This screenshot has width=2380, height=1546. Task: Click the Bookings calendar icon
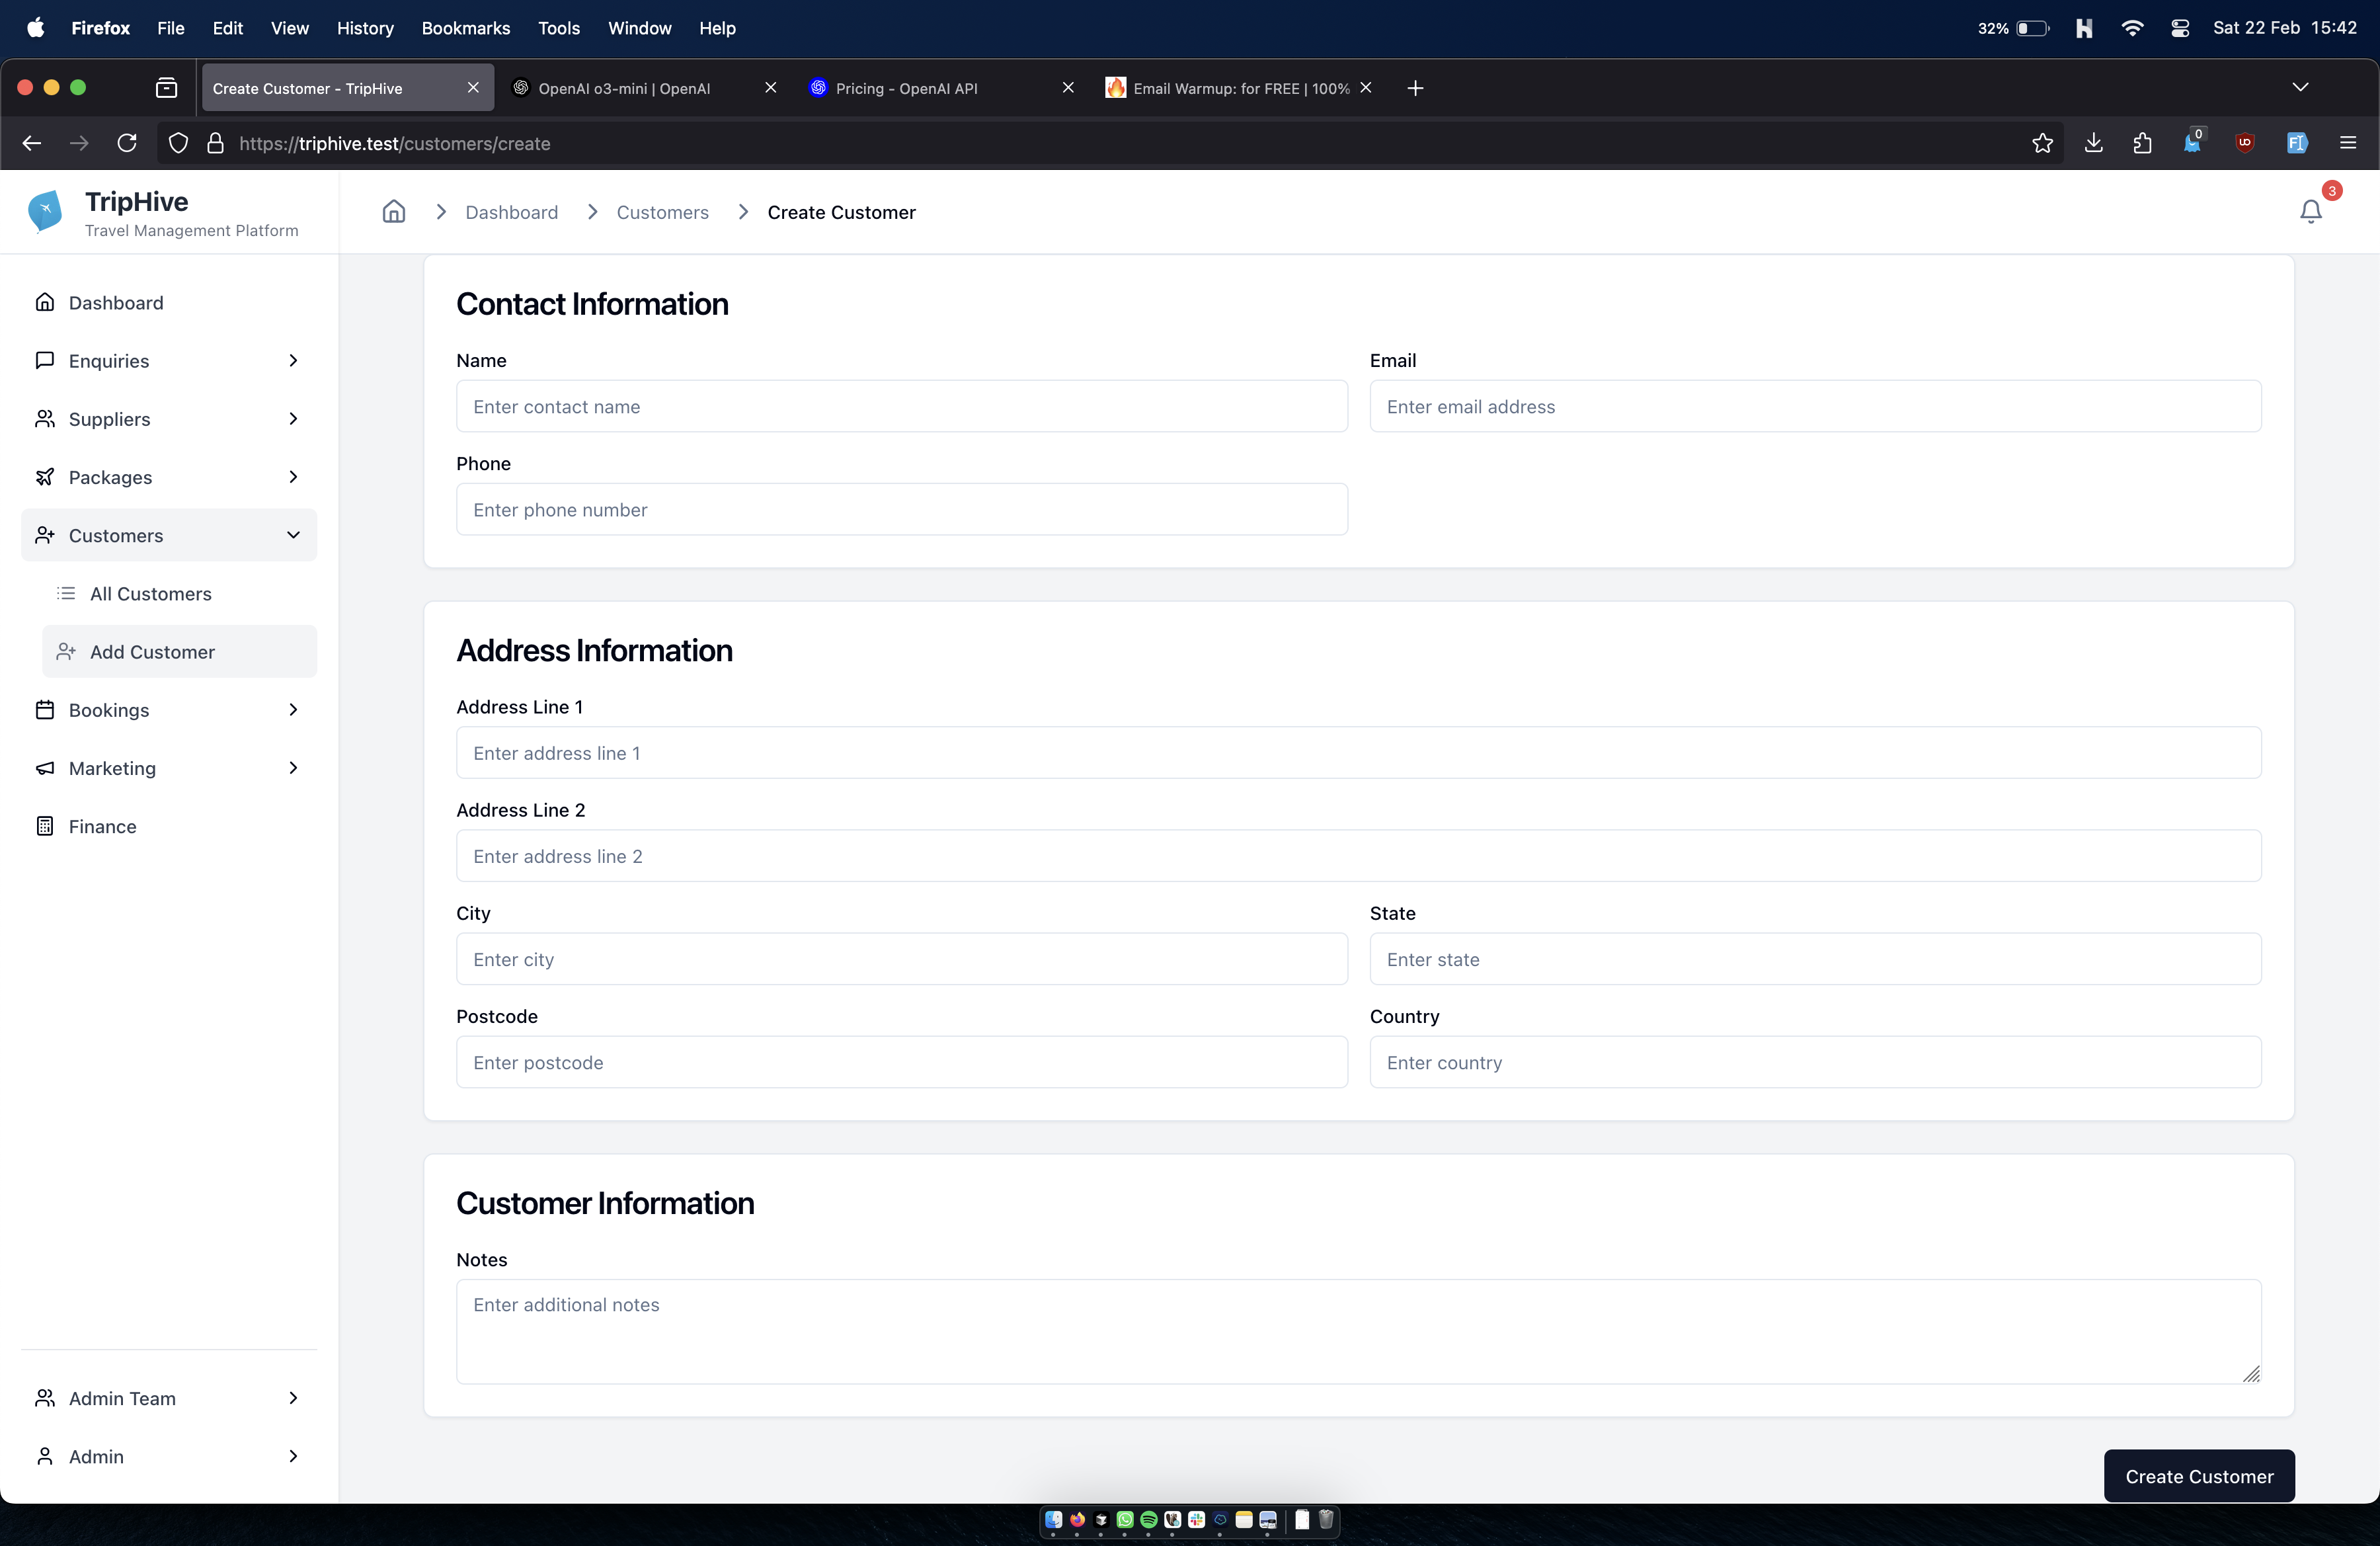pyautogui.click(x=45, y=709)
